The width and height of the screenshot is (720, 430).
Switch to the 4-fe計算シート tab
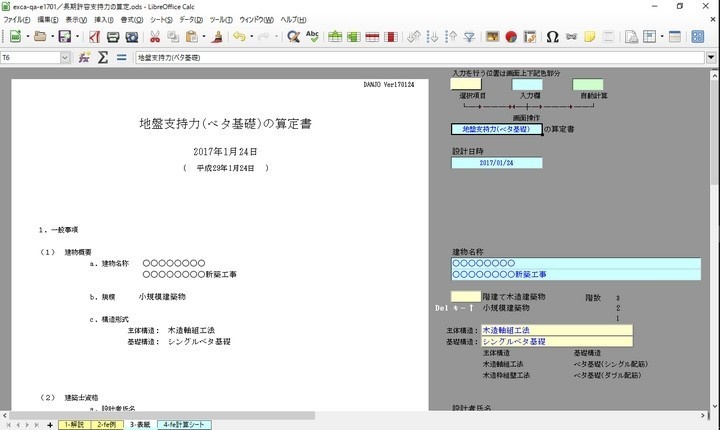184,425
